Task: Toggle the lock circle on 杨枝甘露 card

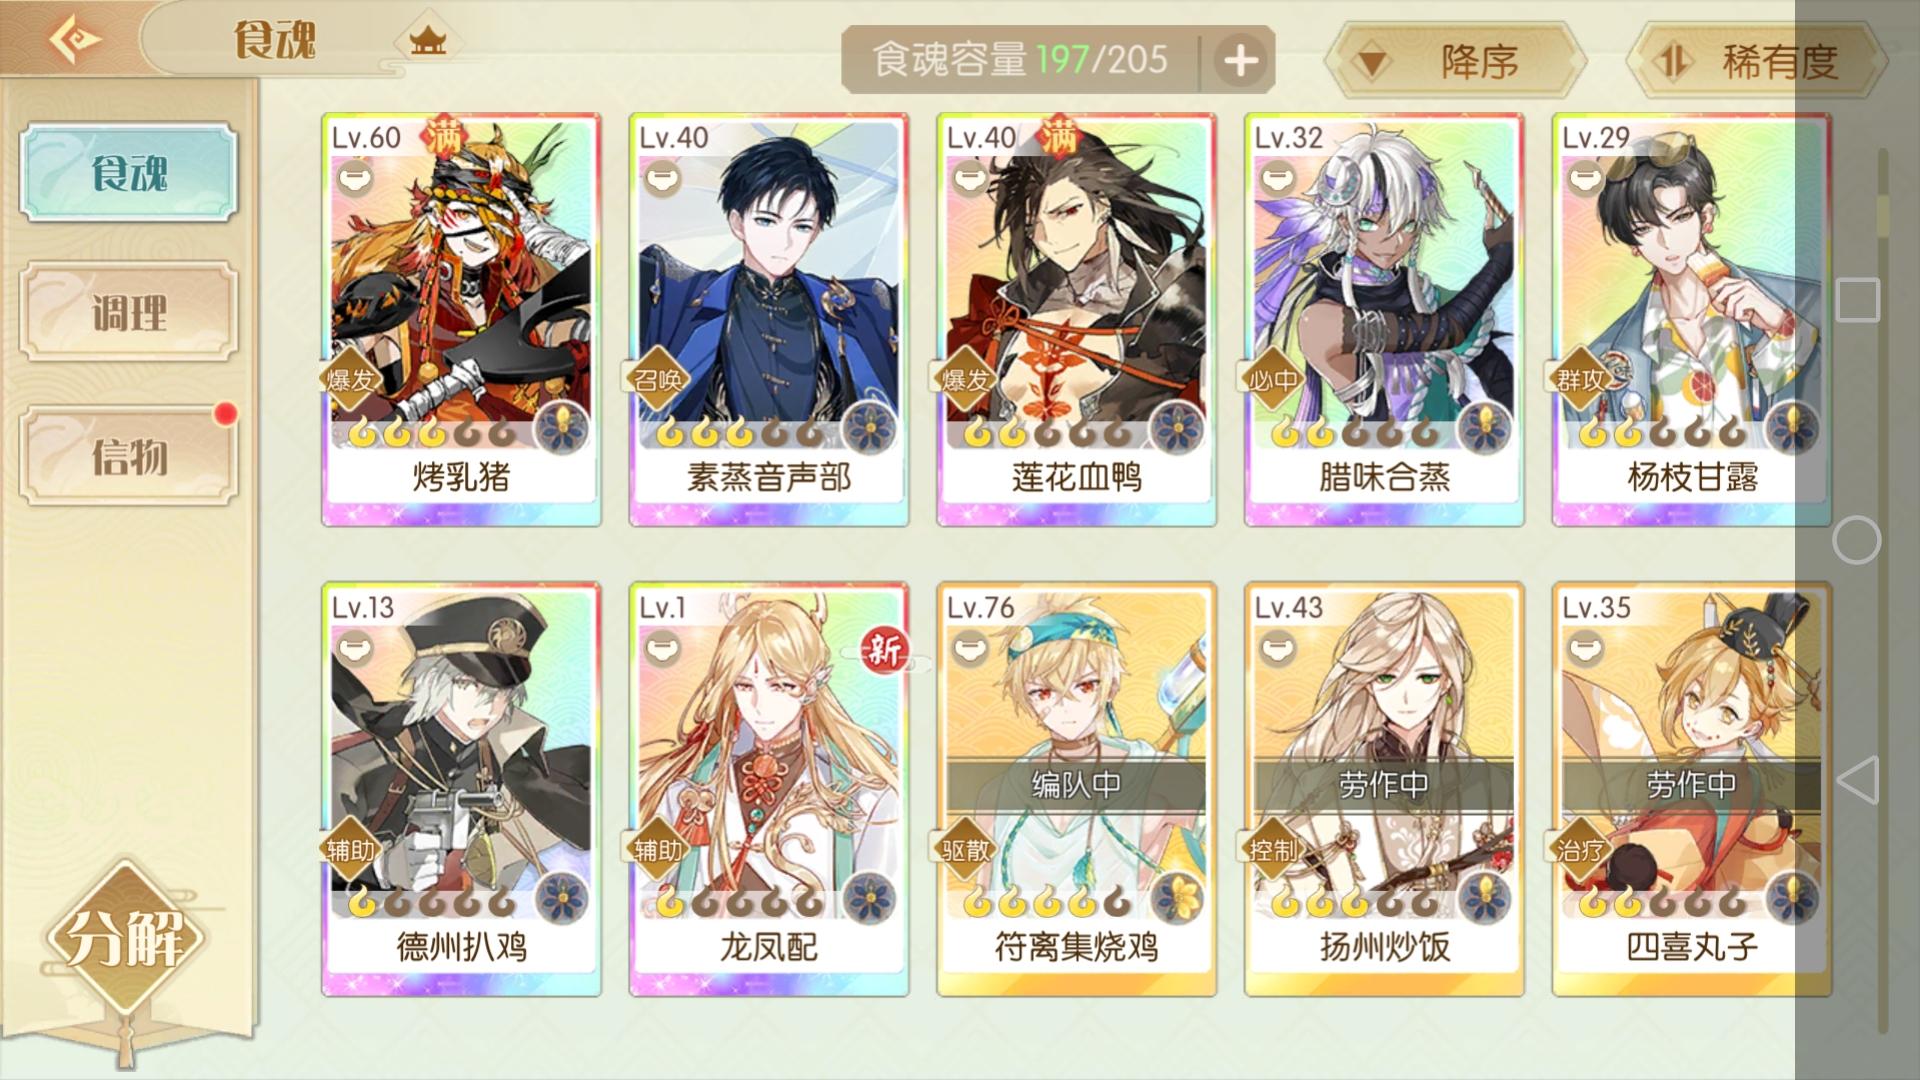Action: (1583, 179)
